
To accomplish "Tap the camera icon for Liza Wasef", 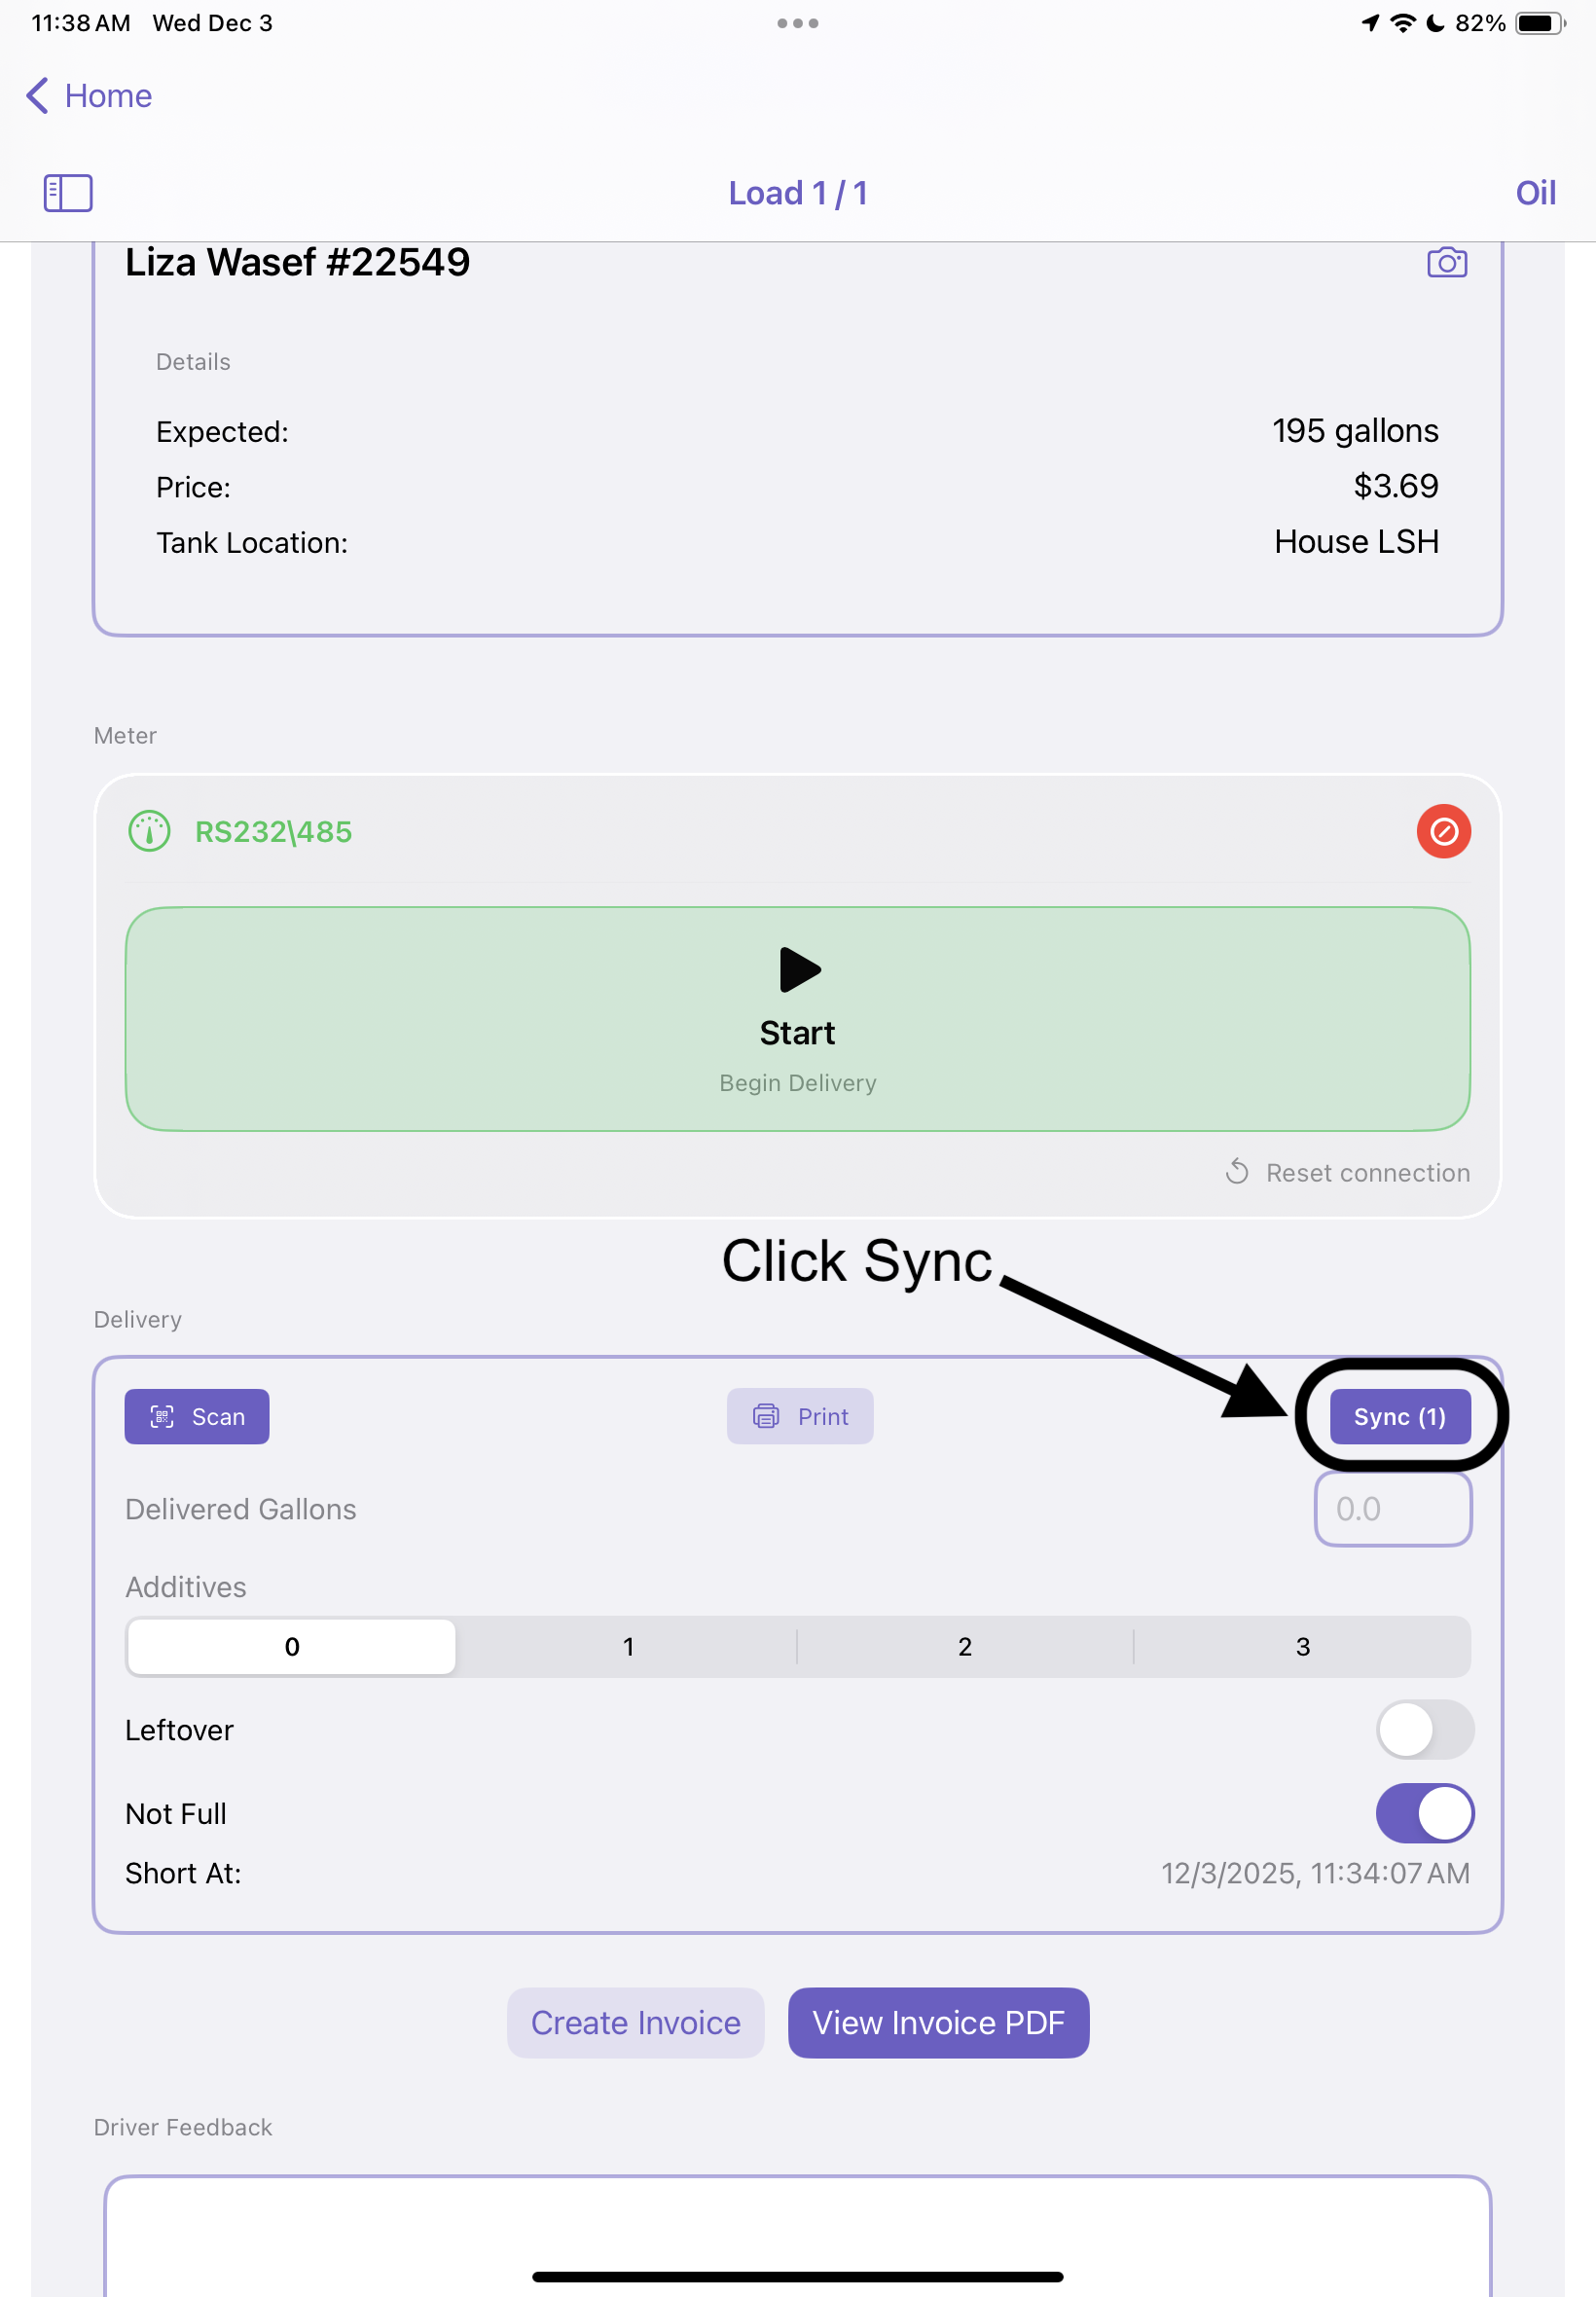I will click(1446, 263).
